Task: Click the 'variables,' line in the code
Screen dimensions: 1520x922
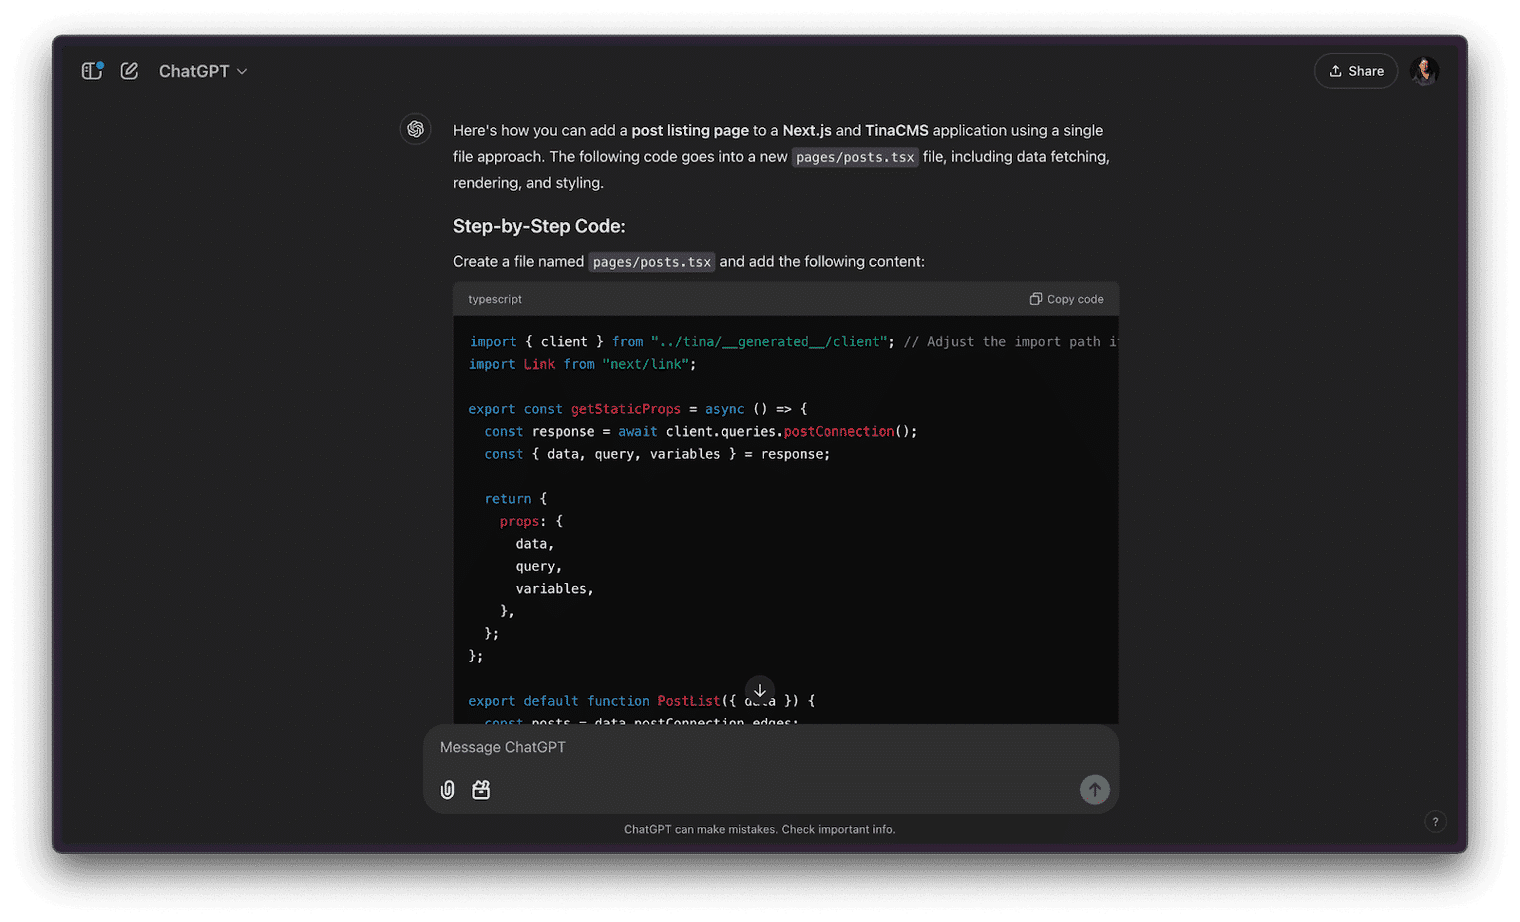Action: (x=555, y=589)
